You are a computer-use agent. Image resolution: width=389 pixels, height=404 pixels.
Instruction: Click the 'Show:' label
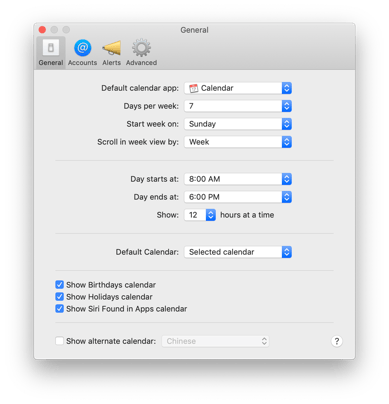pos(168,215)
